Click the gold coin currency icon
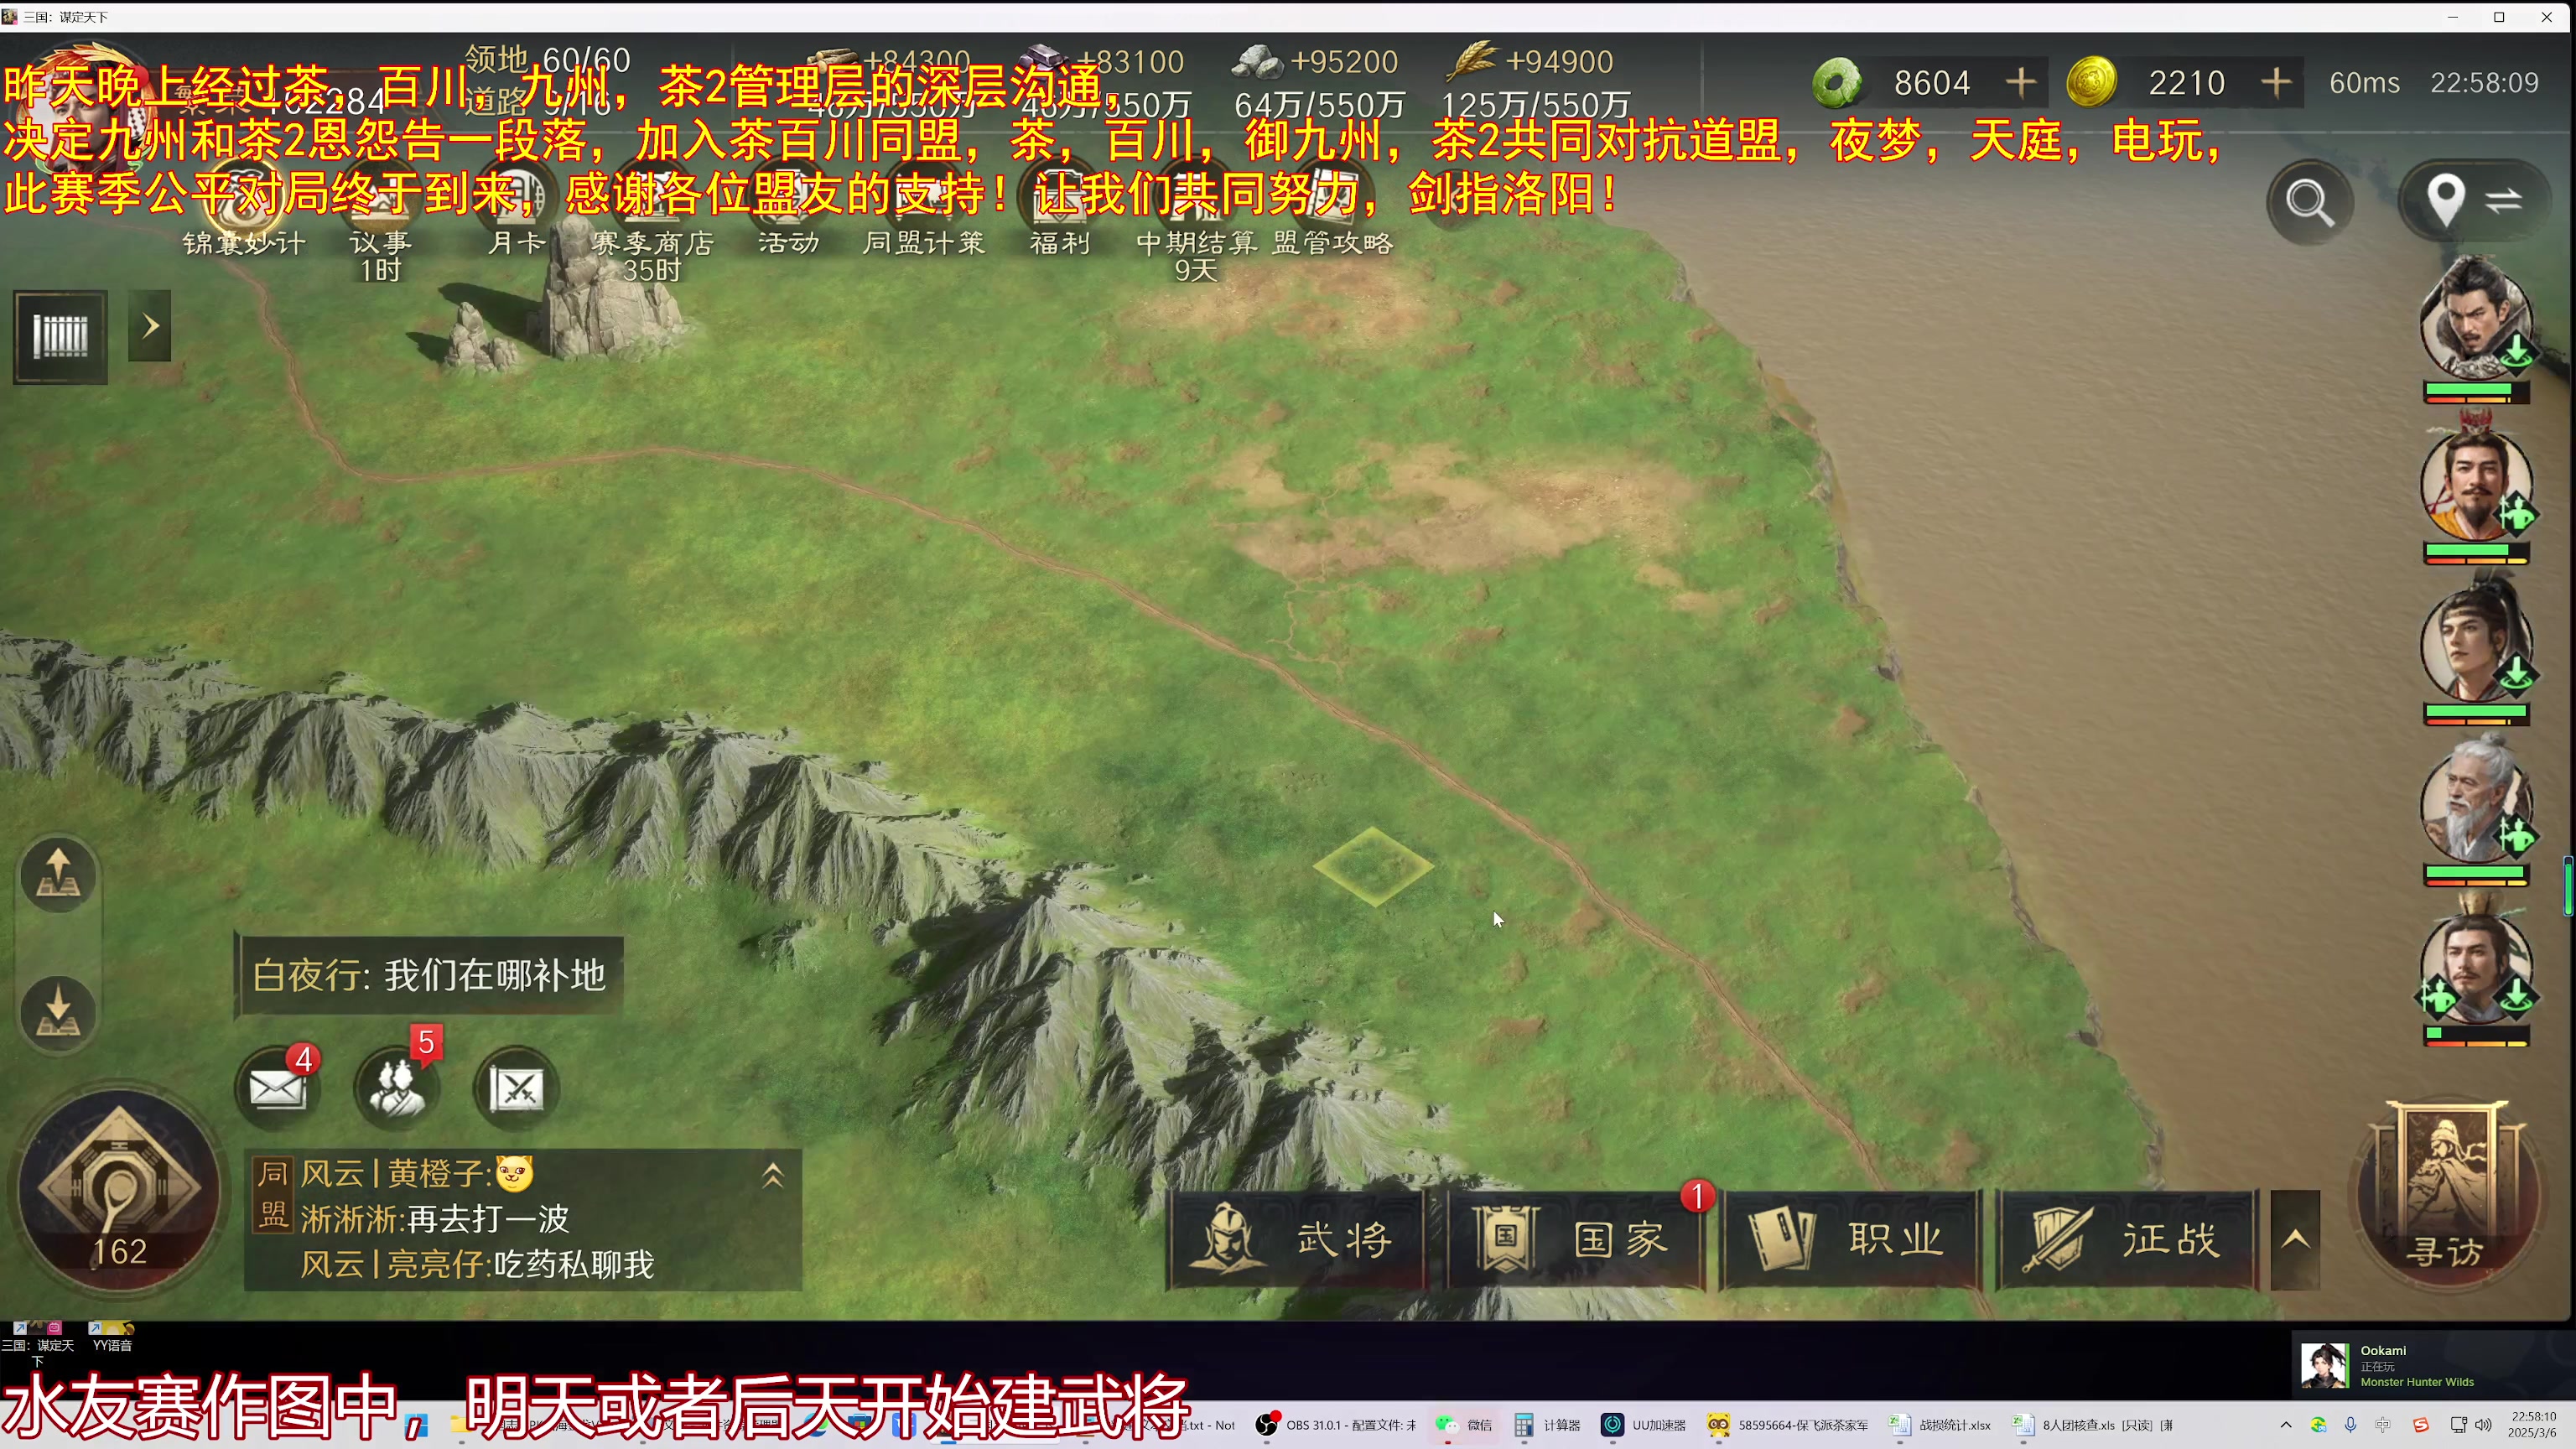2576x1449 pixels. (x=2091, y=82)
